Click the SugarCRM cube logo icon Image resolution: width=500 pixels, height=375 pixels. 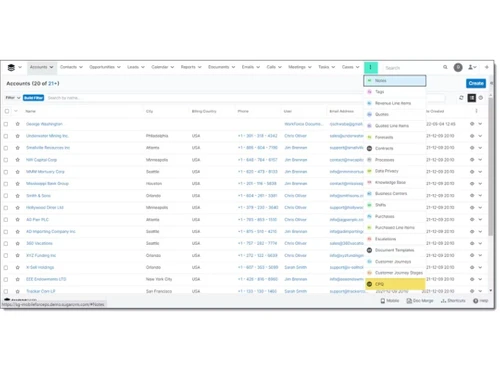point(11,67)
